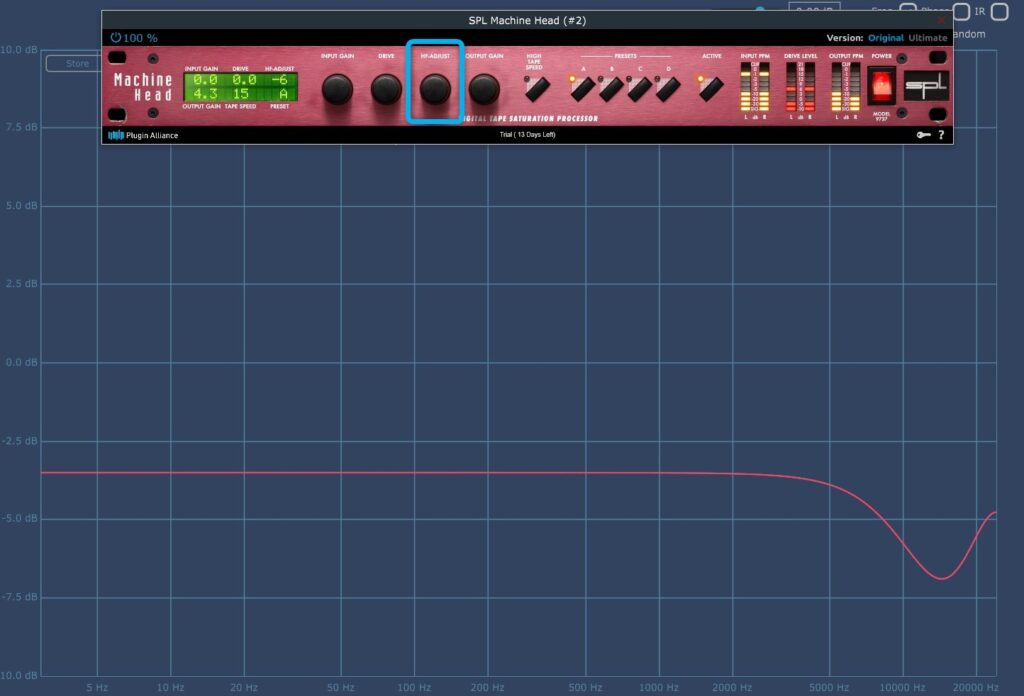Toggle the High Tape Speed switch
The height and width of the screenshot is (696, 1024).
pos(535,88)
